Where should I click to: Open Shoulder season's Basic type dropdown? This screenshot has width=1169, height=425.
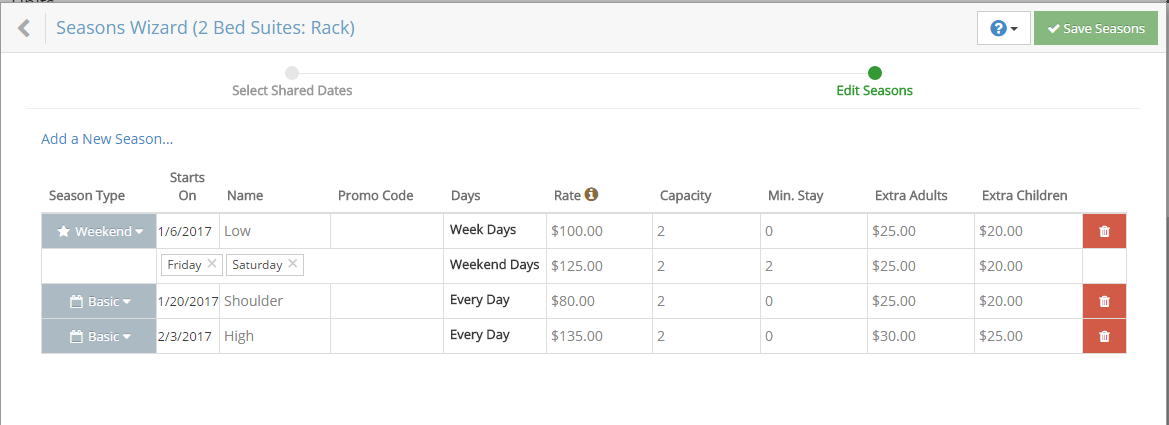[x=99, y=301]
